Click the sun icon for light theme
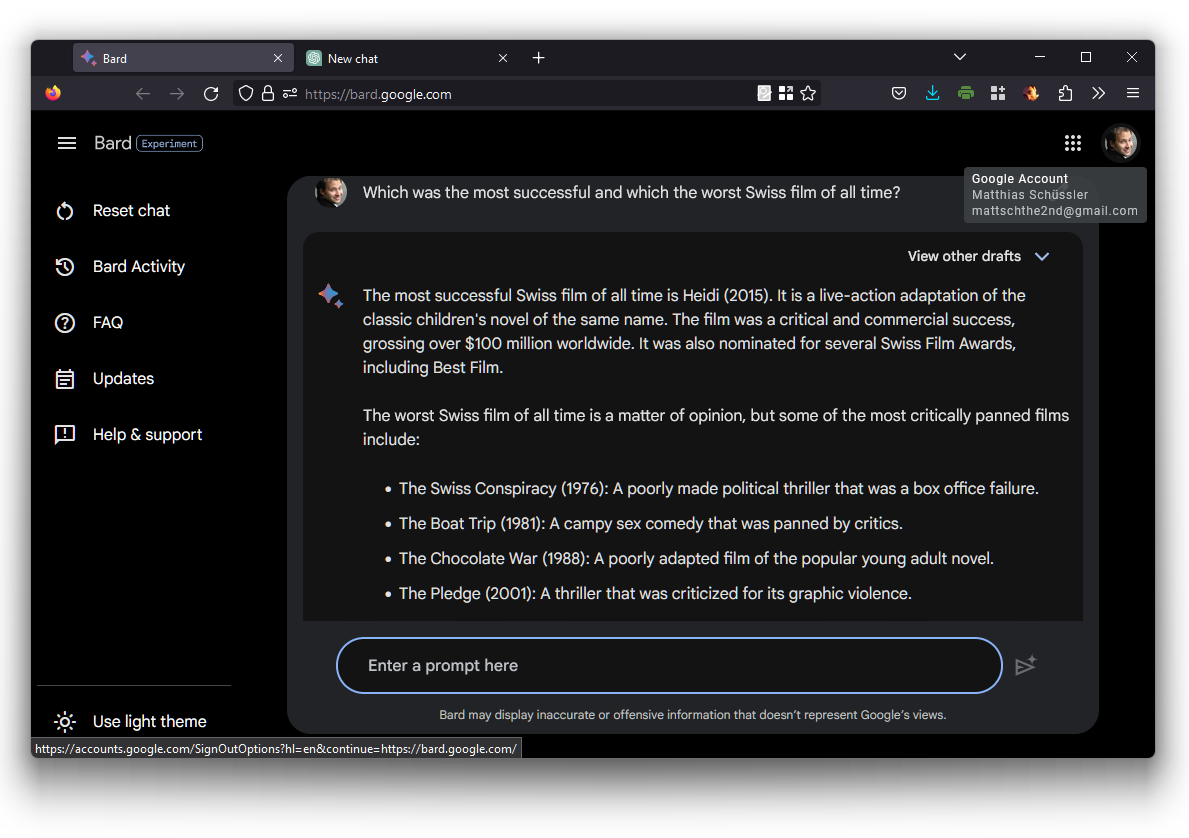 (65, 721)
